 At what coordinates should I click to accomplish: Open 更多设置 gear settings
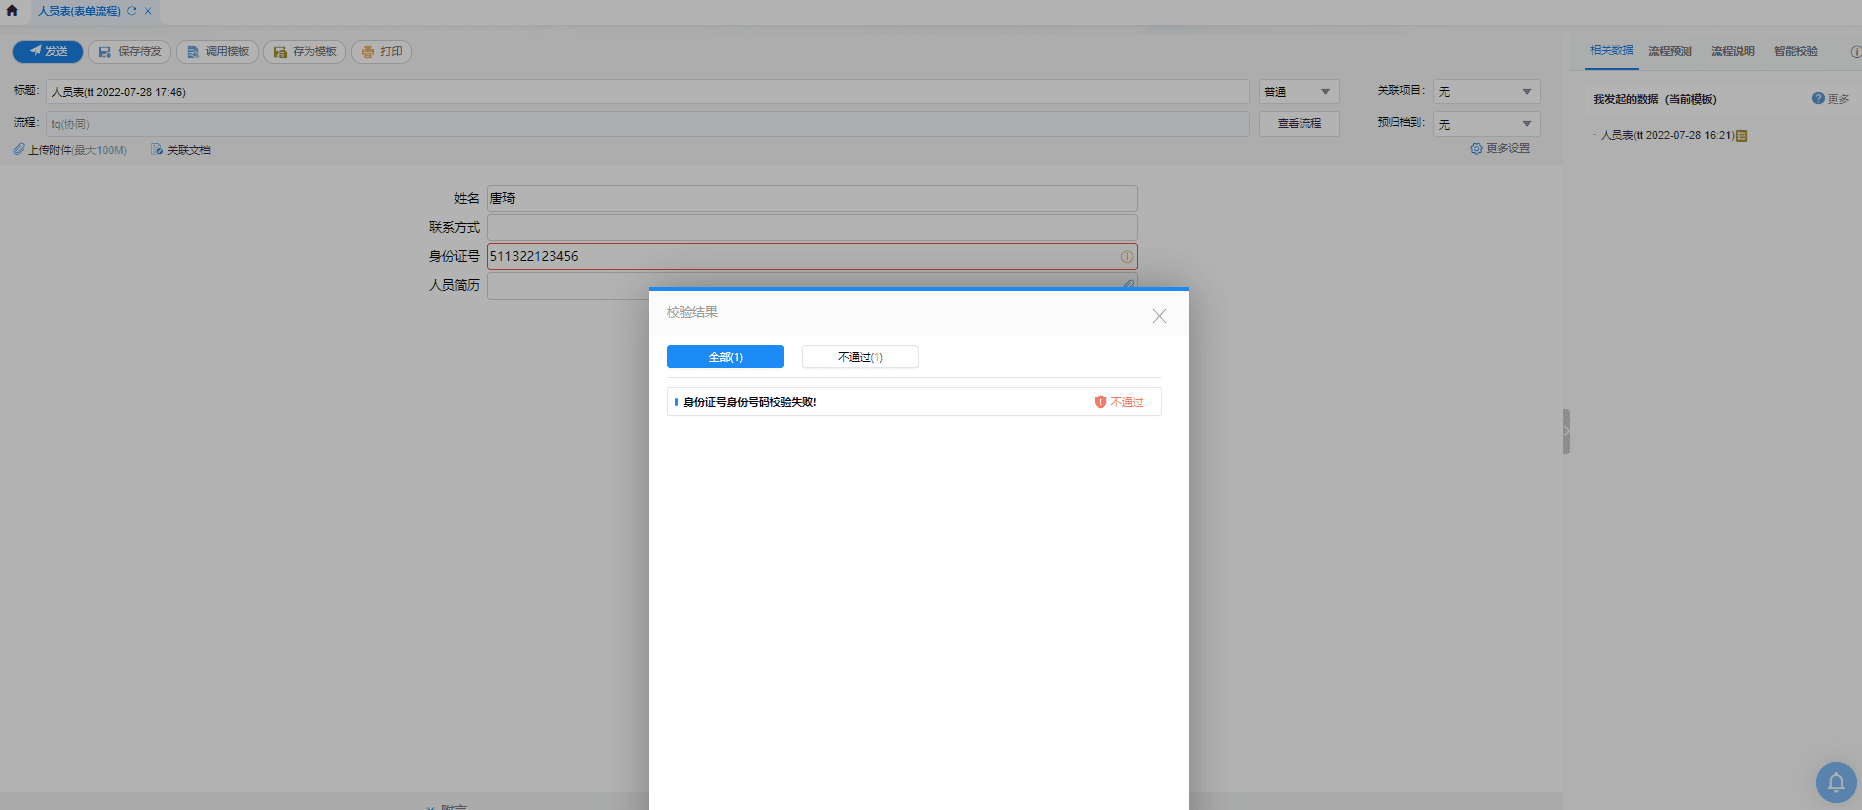coord(1500,148)
